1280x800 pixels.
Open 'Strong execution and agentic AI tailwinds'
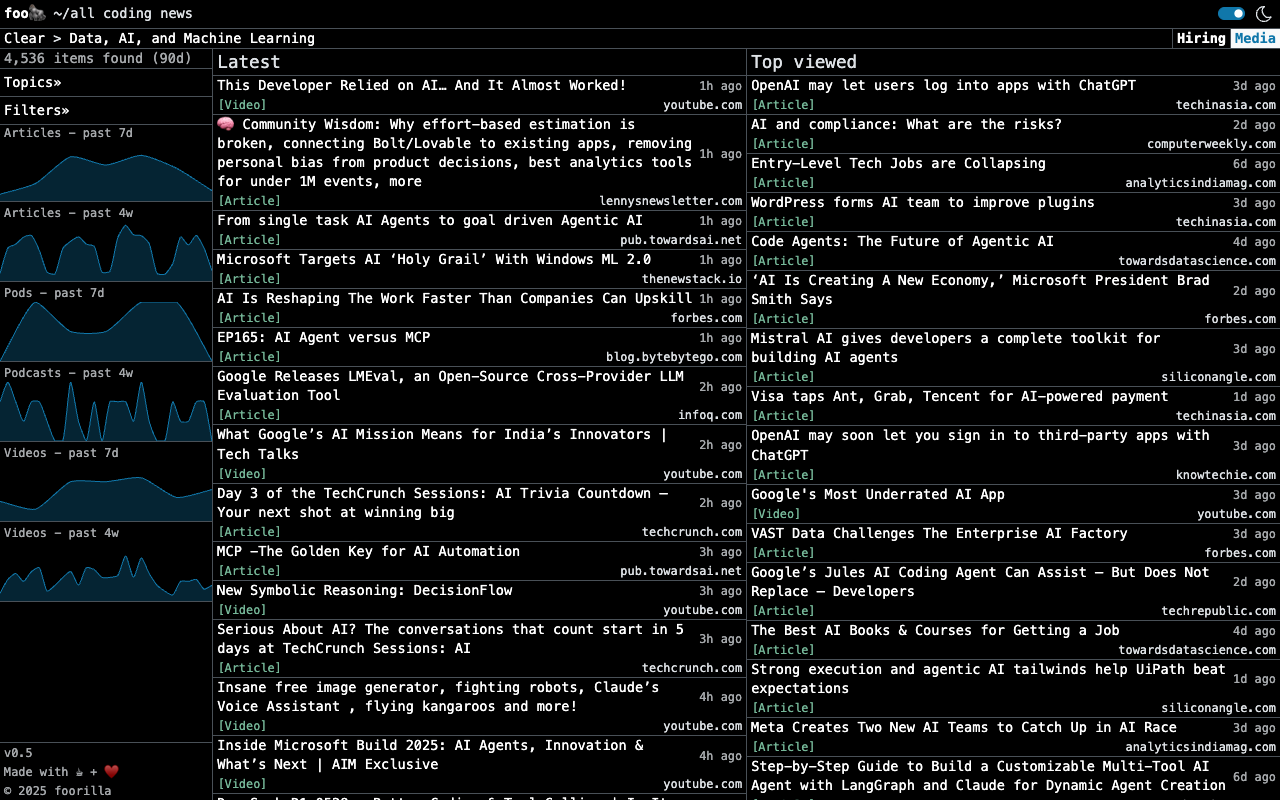click(988, 678)
